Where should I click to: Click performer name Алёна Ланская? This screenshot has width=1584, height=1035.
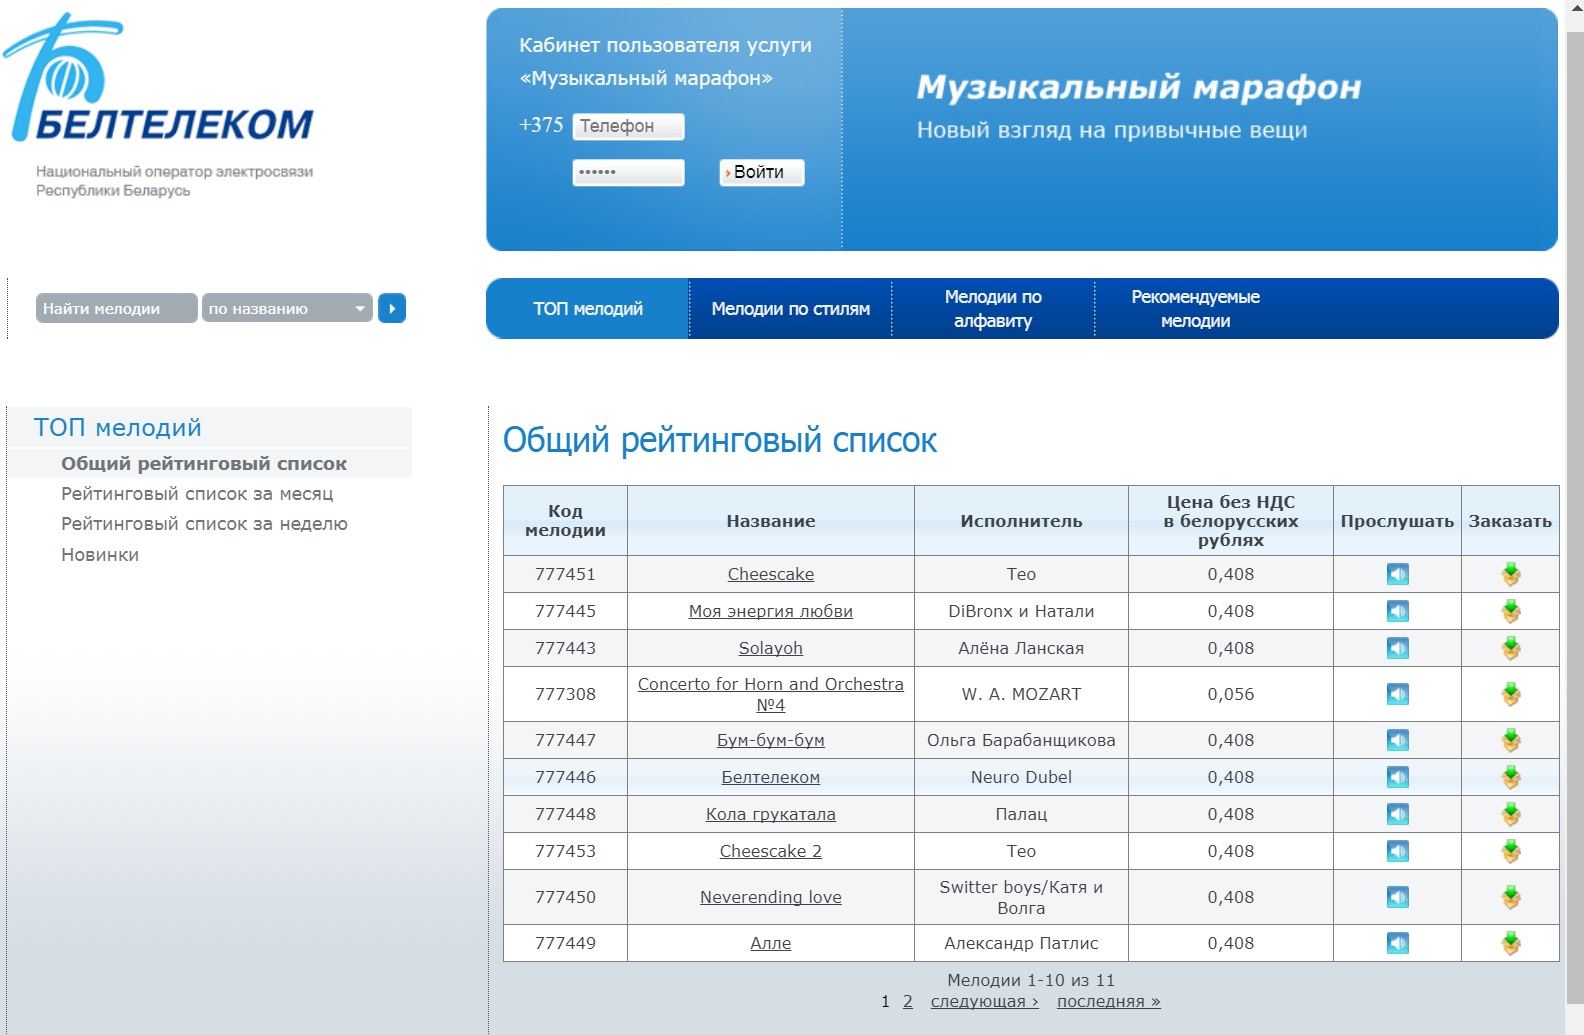(1021, 648)
